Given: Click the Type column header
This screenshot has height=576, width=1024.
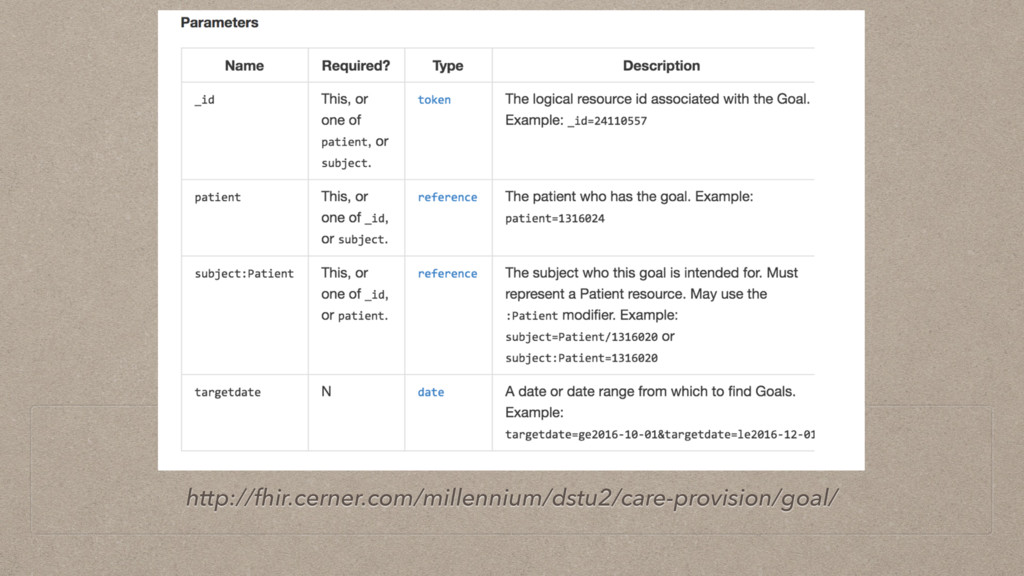Looking at the screenshot, I should pos(448,66).
